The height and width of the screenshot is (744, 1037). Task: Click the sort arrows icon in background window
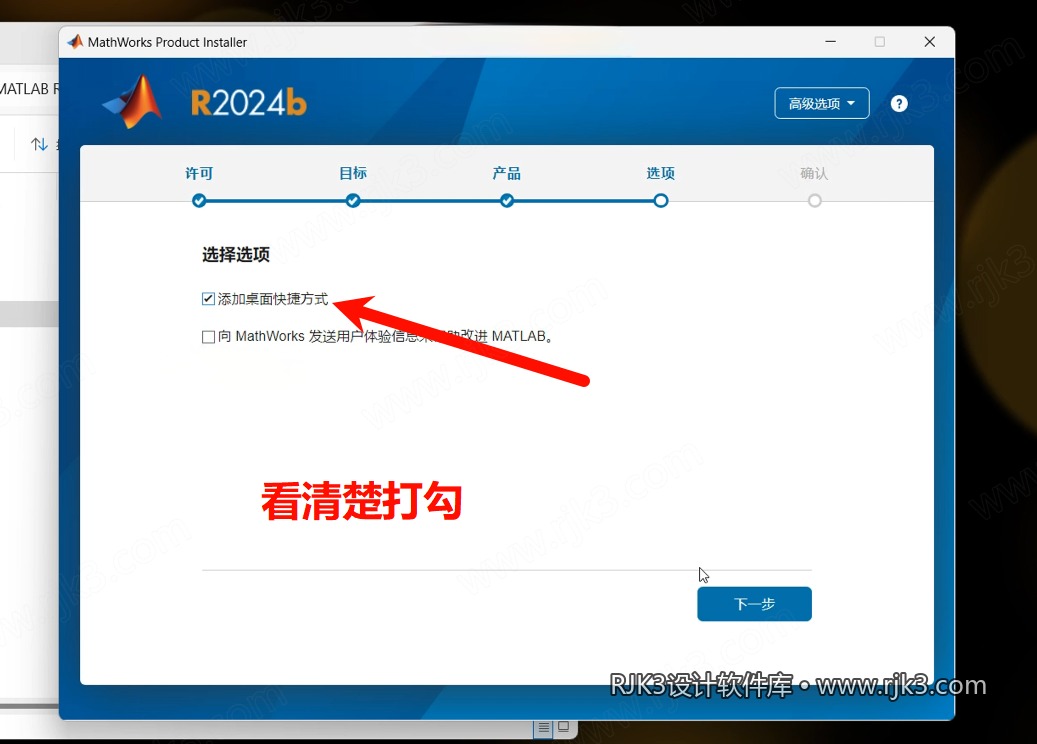coord(39,144)
